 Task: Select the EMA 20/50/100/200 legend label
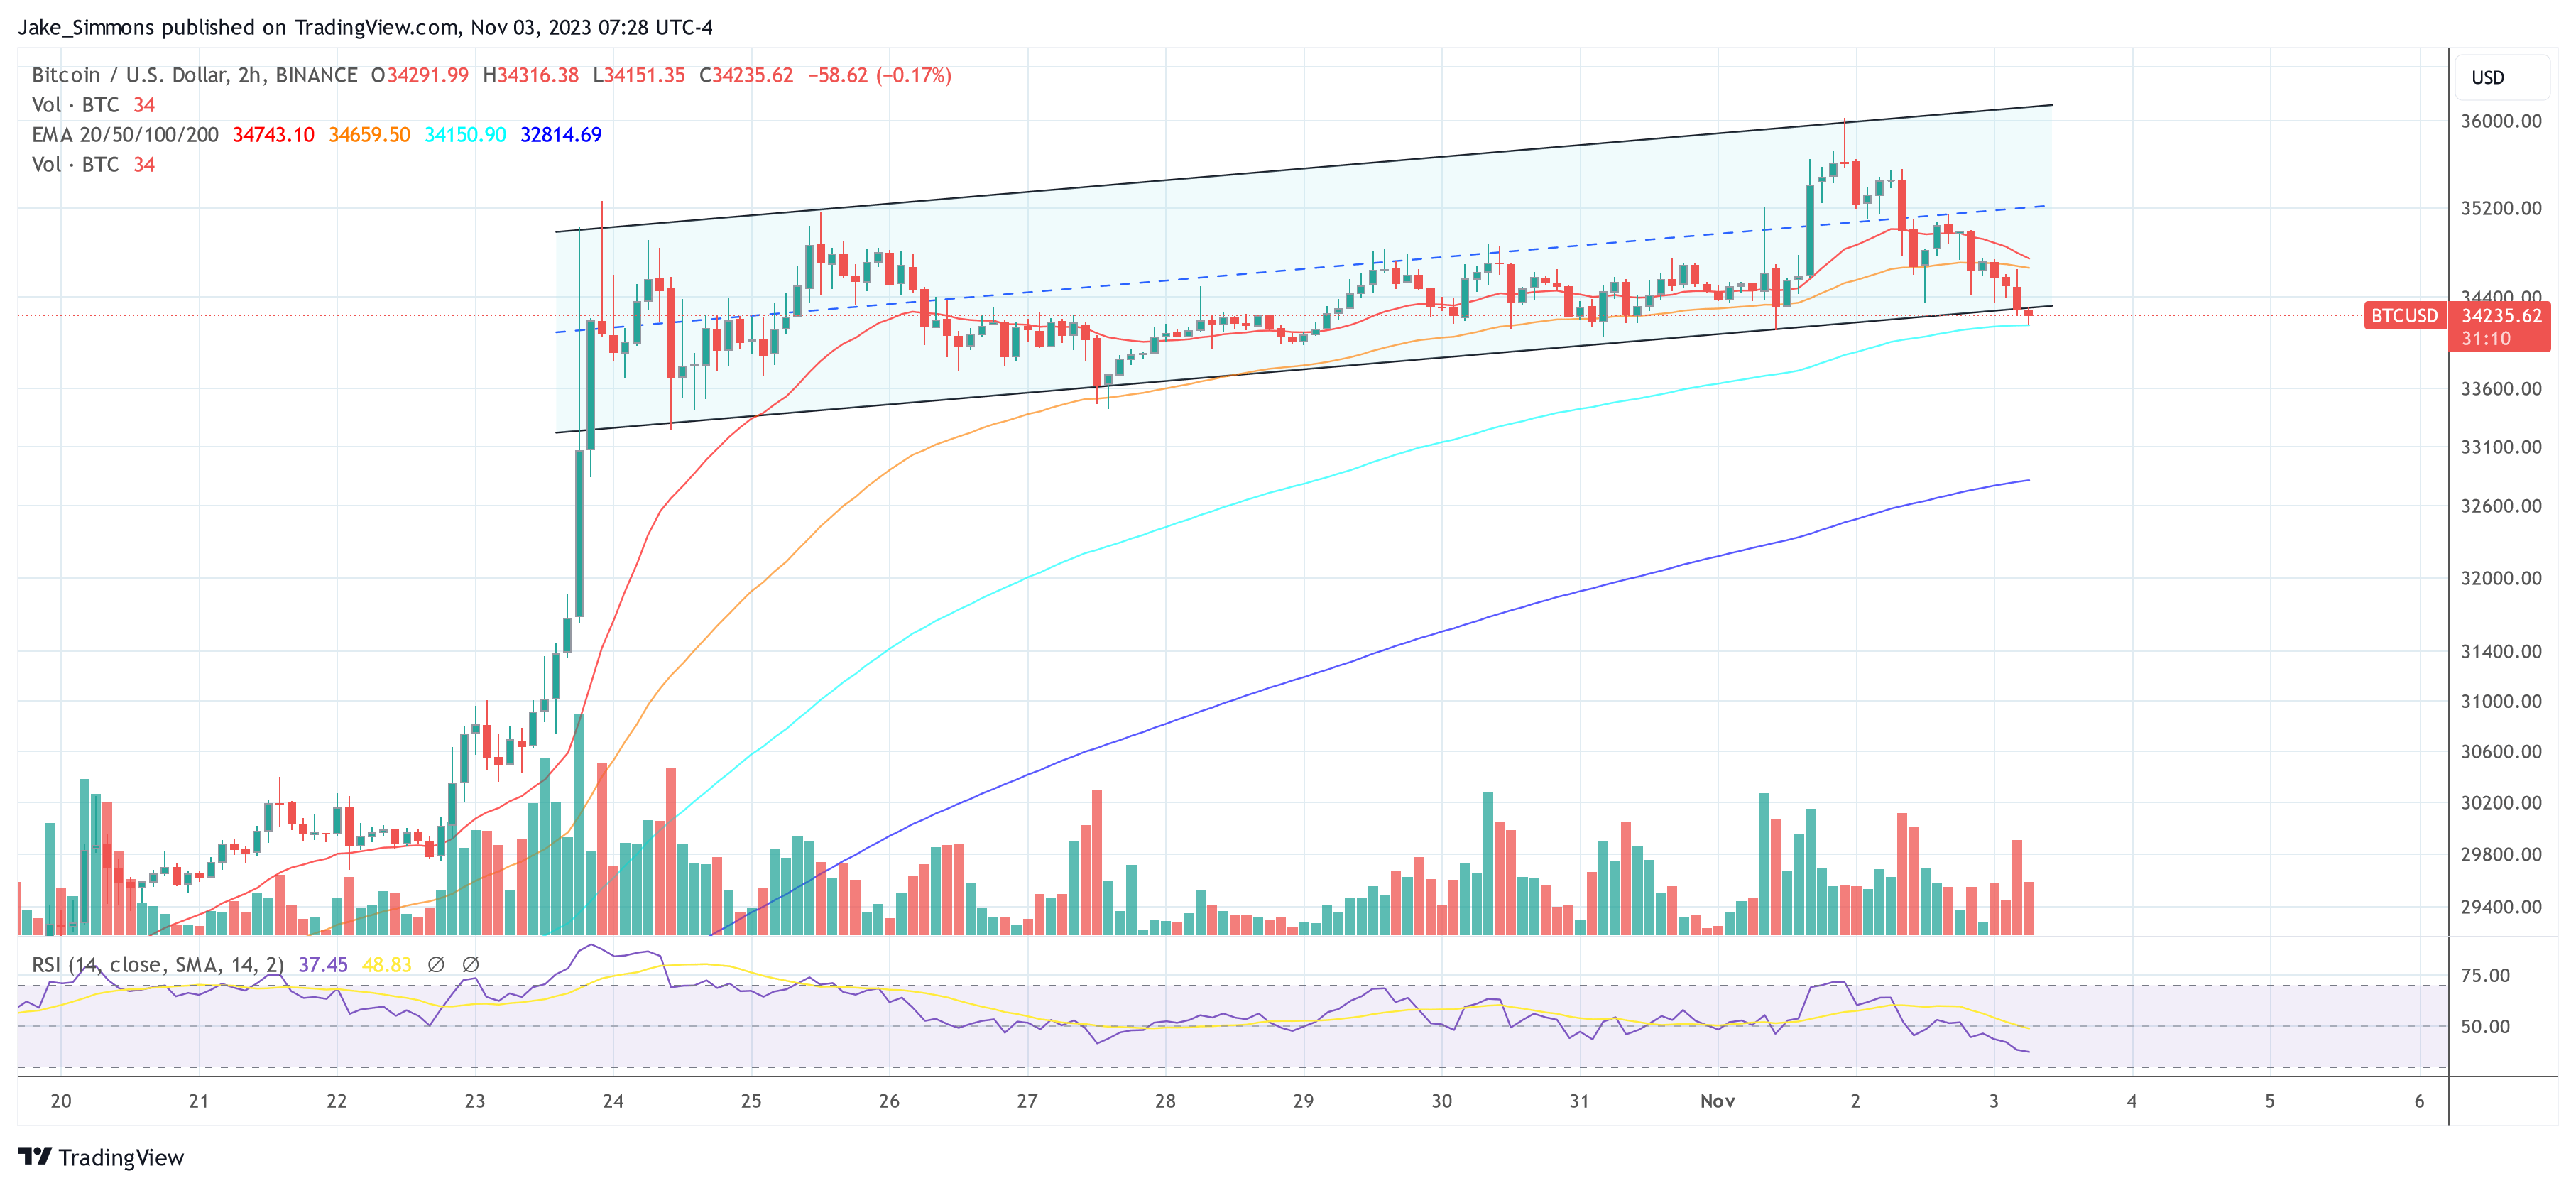pos(125,135)
